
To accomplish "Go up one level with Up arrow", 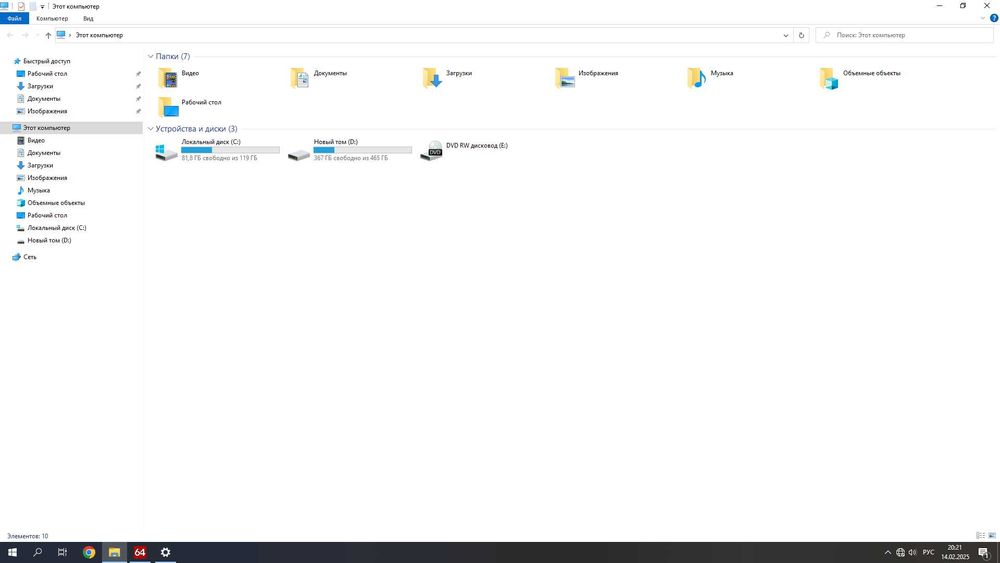I will point(48,35).
